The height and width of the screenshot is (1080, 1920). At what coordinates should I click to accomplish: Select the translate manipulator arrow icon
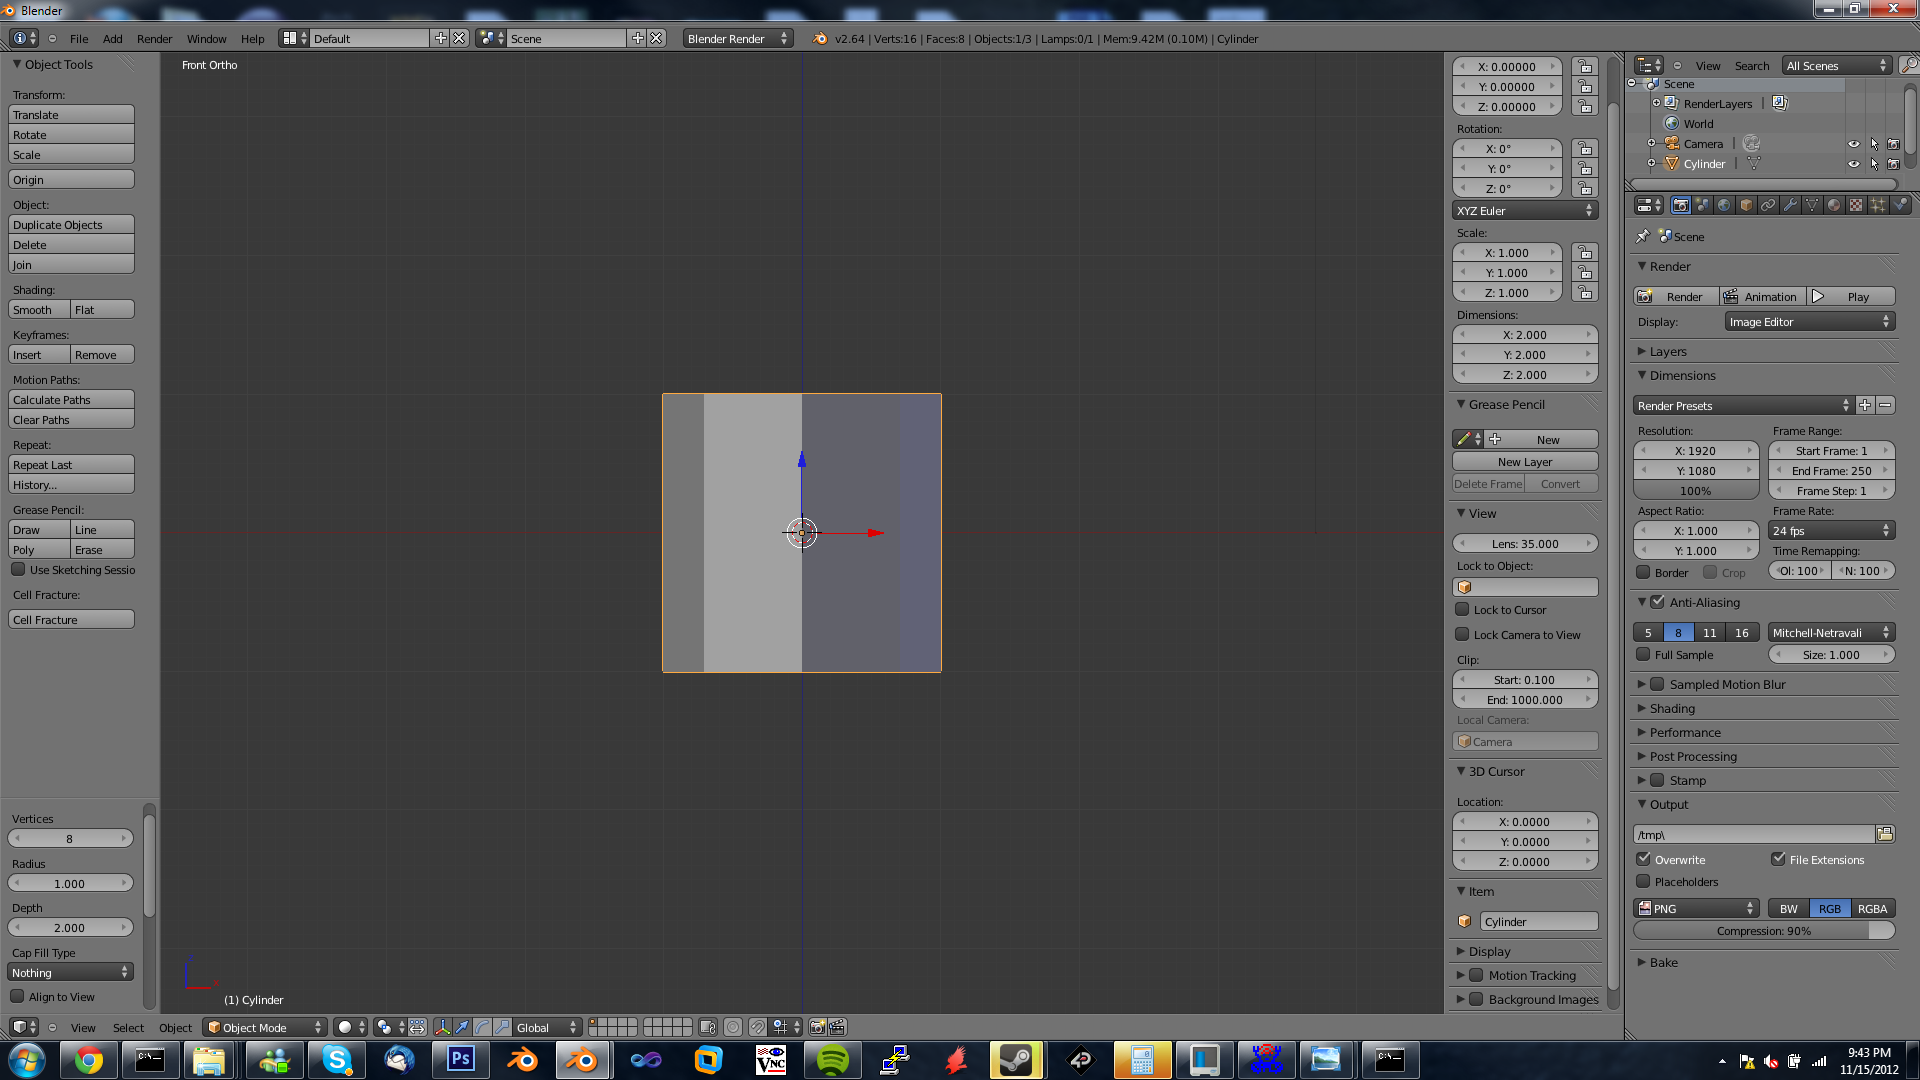(462, 1027)
